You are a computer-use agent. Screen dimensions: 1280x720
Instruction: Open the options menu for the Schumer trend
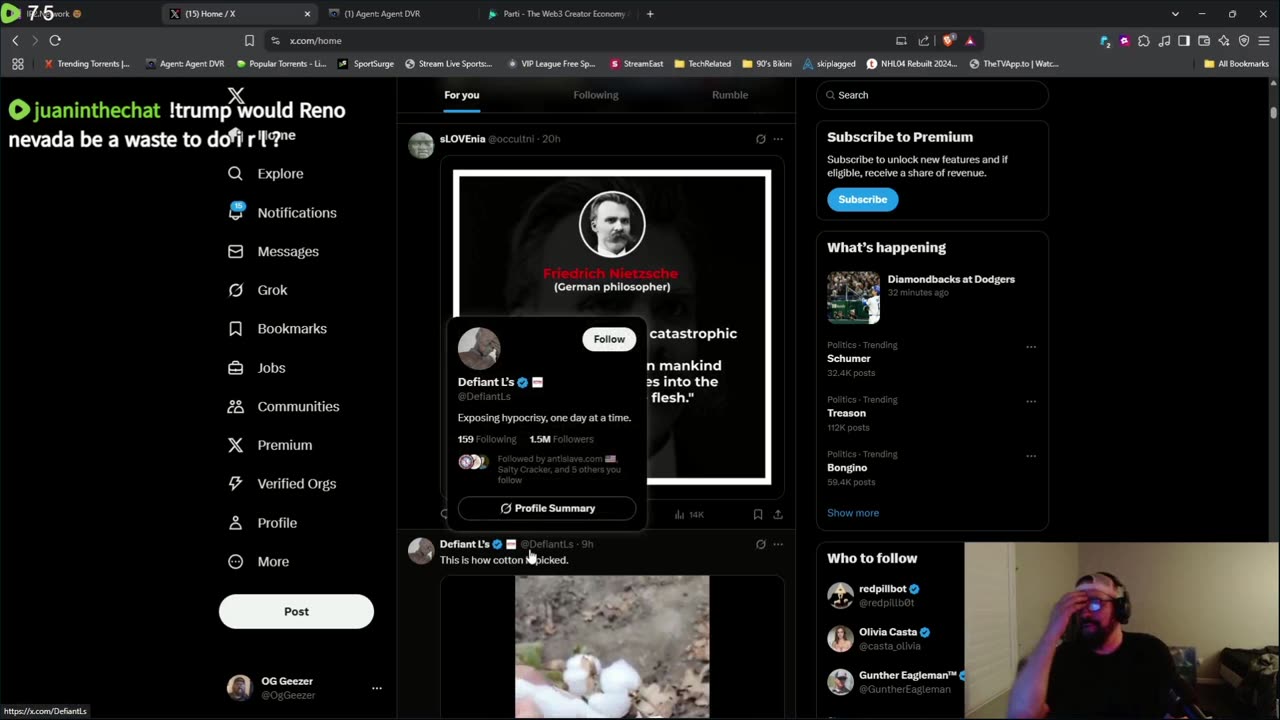(x=1031, y=347)
